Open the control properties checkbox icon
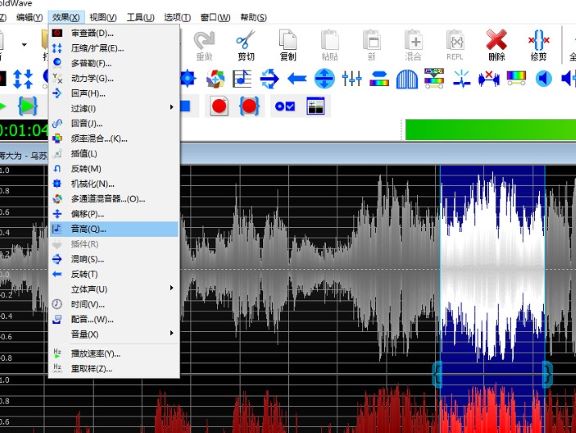The image size is (576, 433). click(x=285, y=106)
